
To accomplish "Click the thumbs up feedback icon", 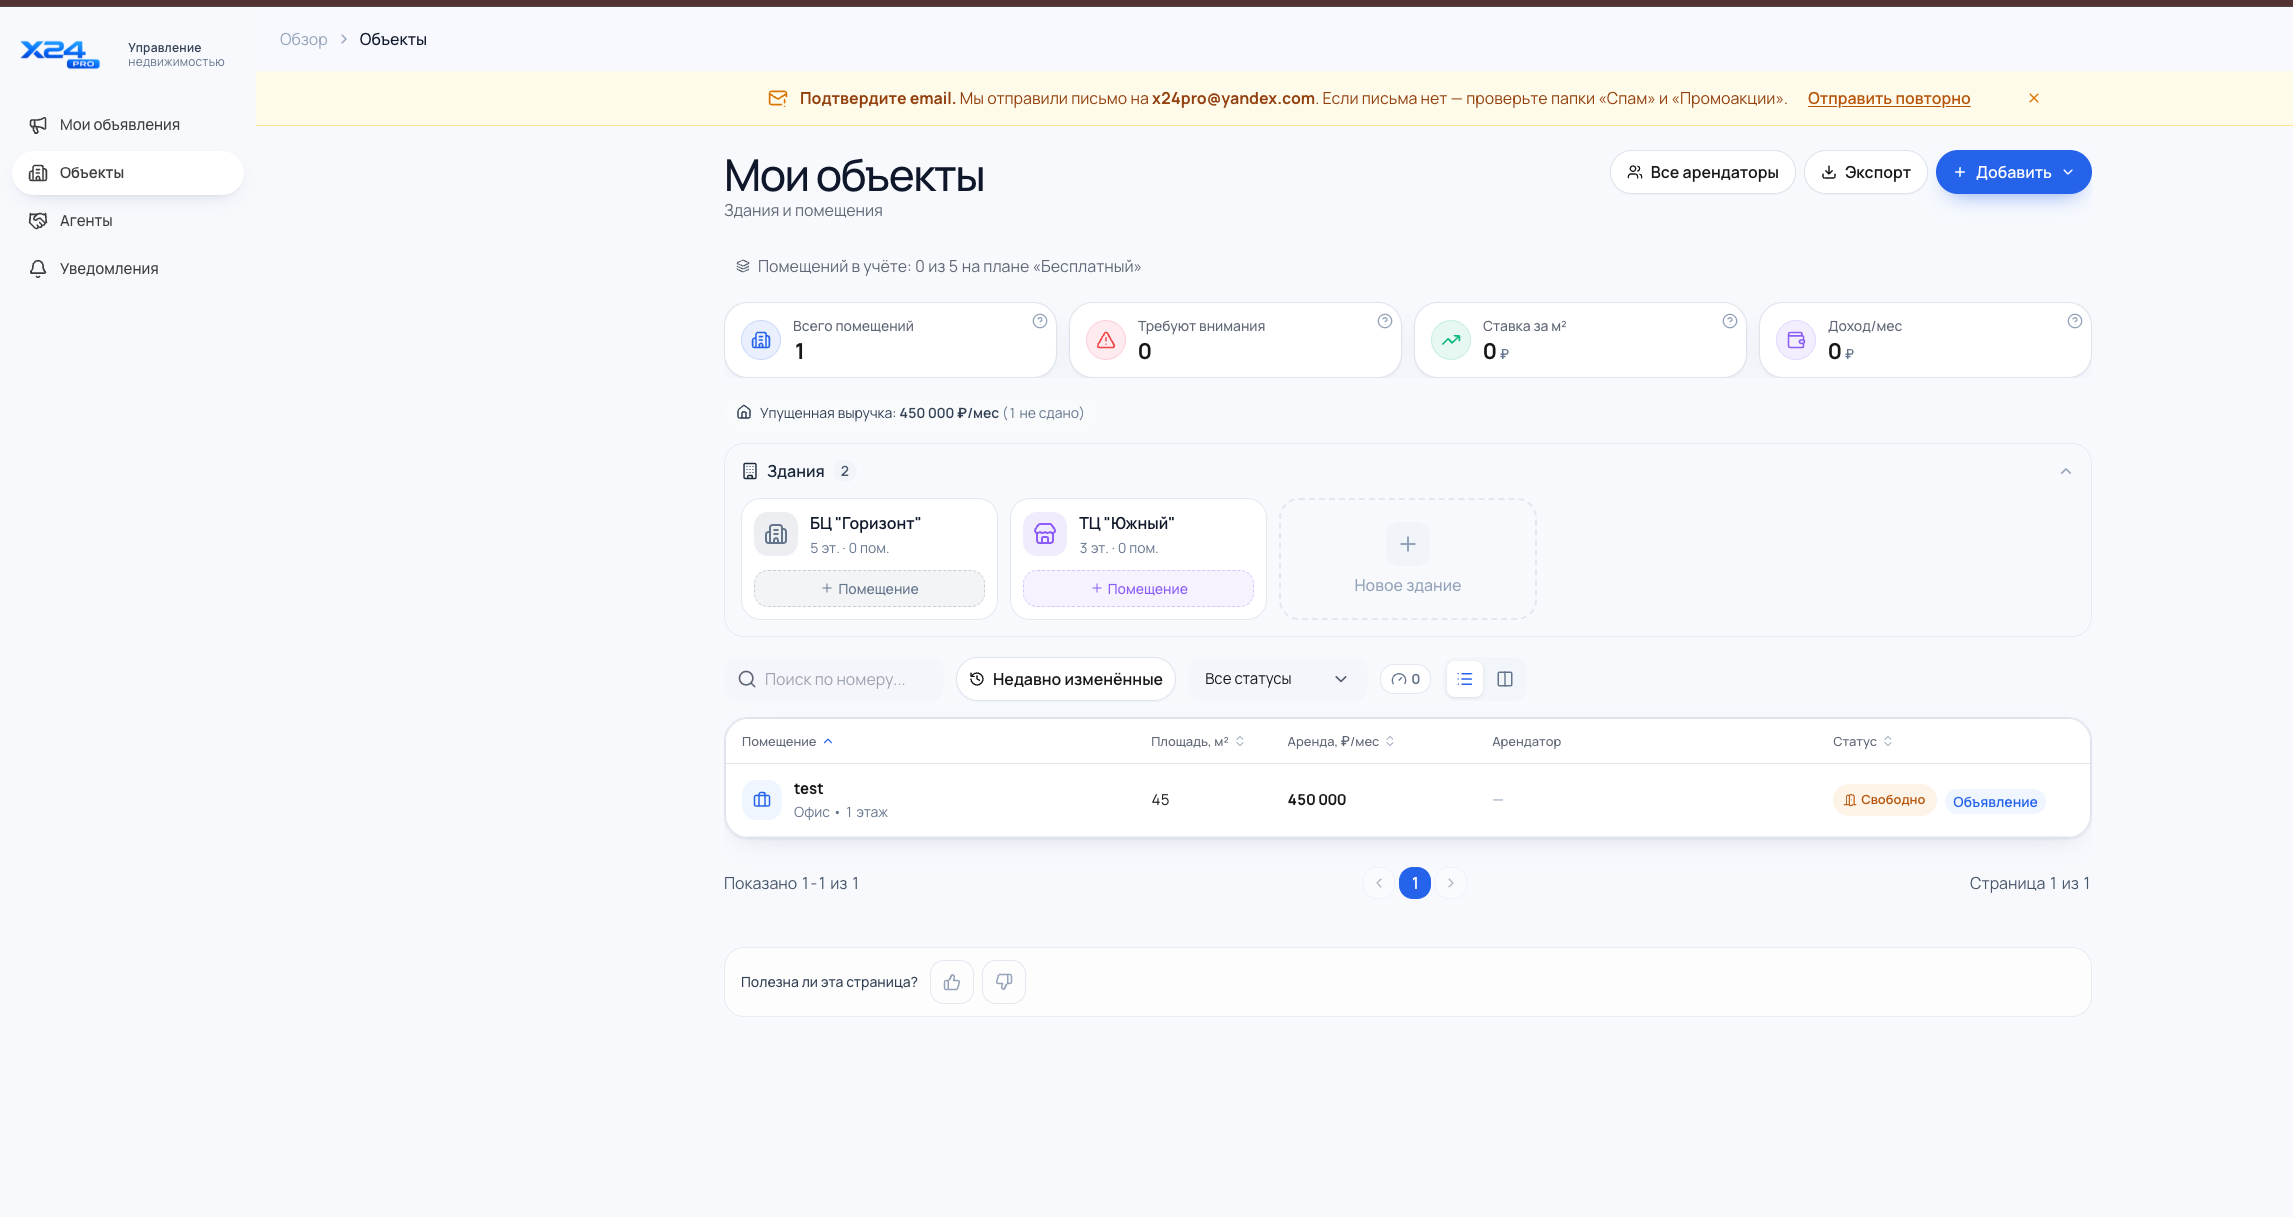I will (x=951, y=982).
